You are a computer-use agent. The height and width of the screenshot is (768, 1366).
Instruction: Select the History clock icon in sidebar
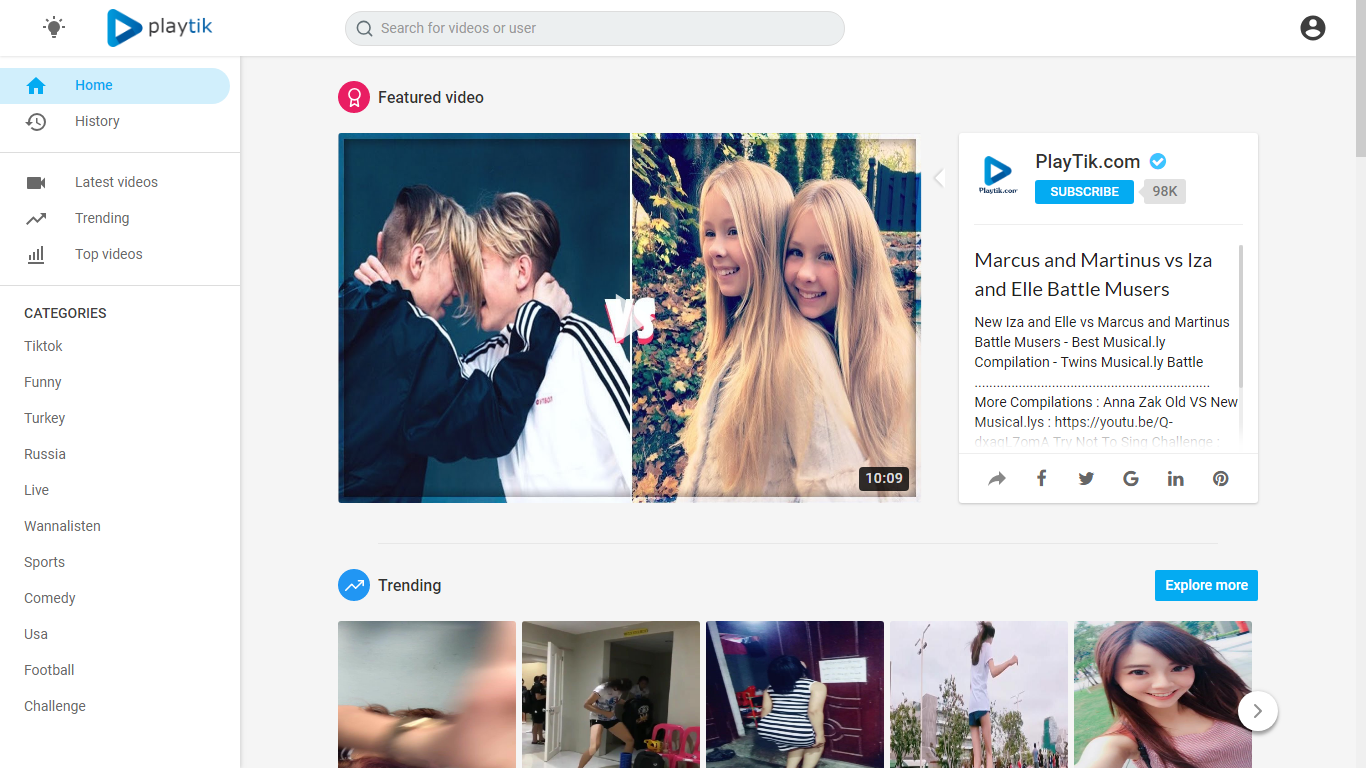point(36,121)
